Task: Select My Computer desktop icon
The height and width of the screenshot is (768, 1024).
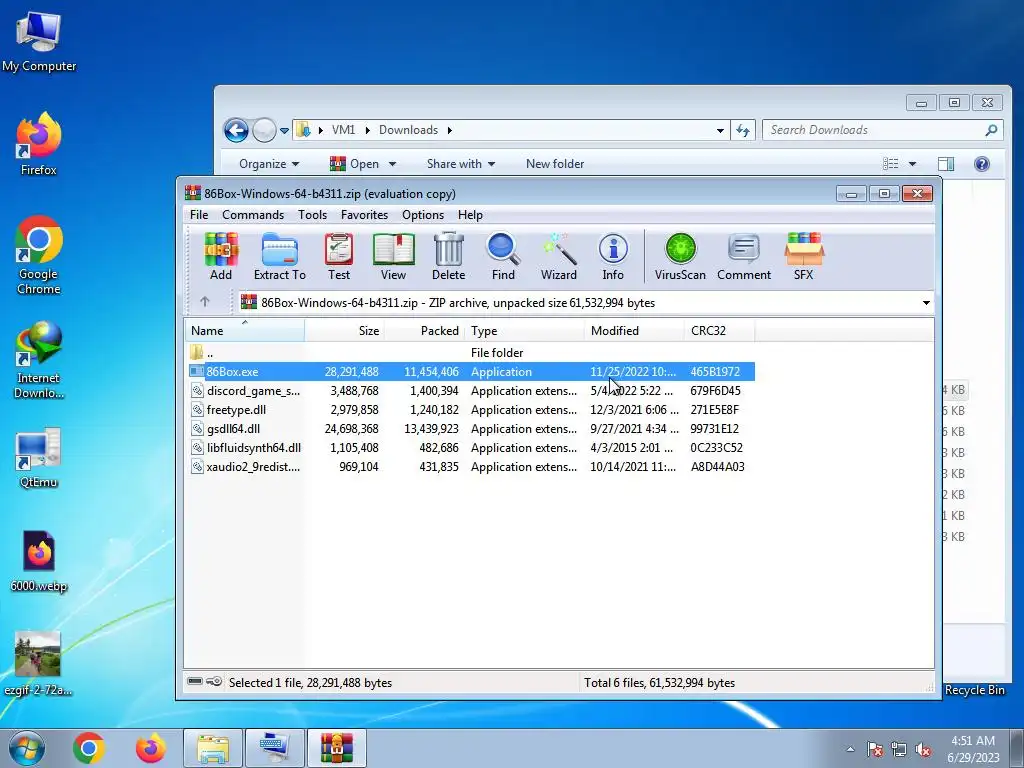Action: coord(39,41)
